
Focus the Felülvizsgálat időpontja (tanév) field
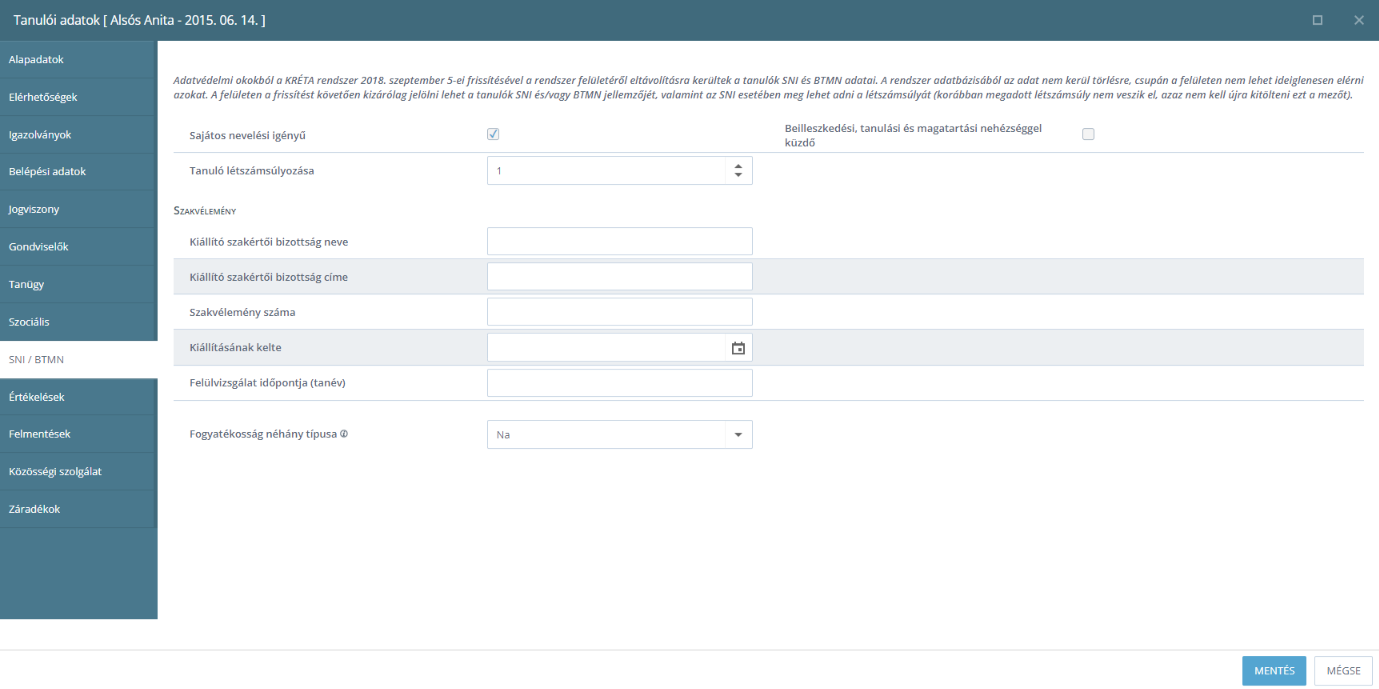pos(619,383)
